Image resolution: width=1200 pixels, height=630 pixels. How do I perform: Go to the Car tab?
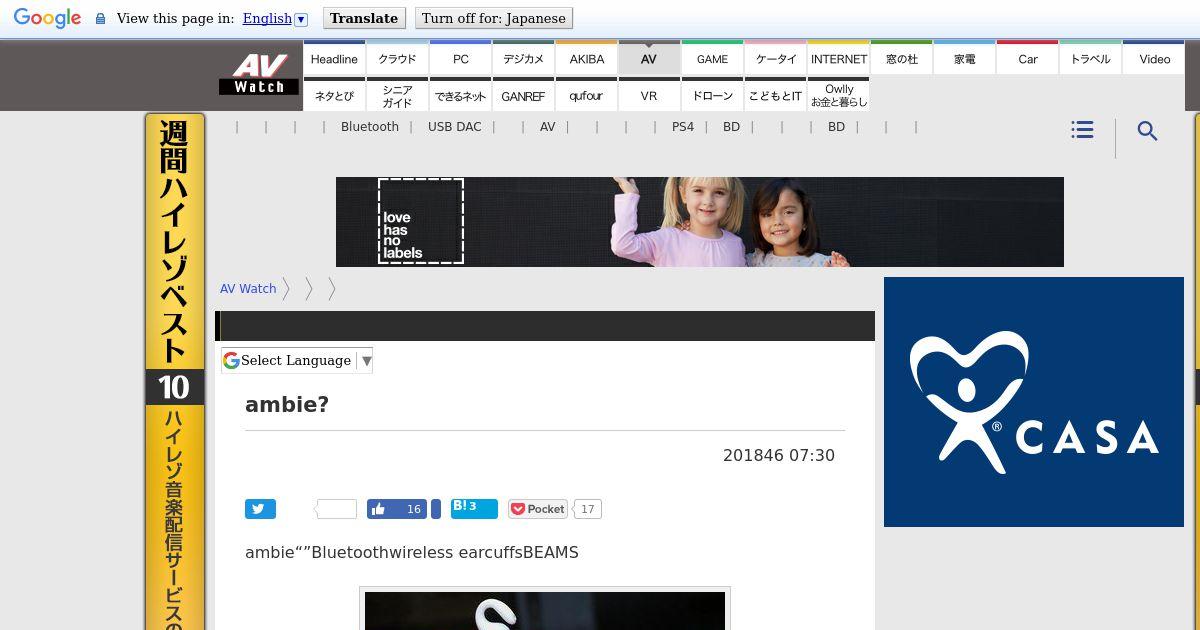1028,58
